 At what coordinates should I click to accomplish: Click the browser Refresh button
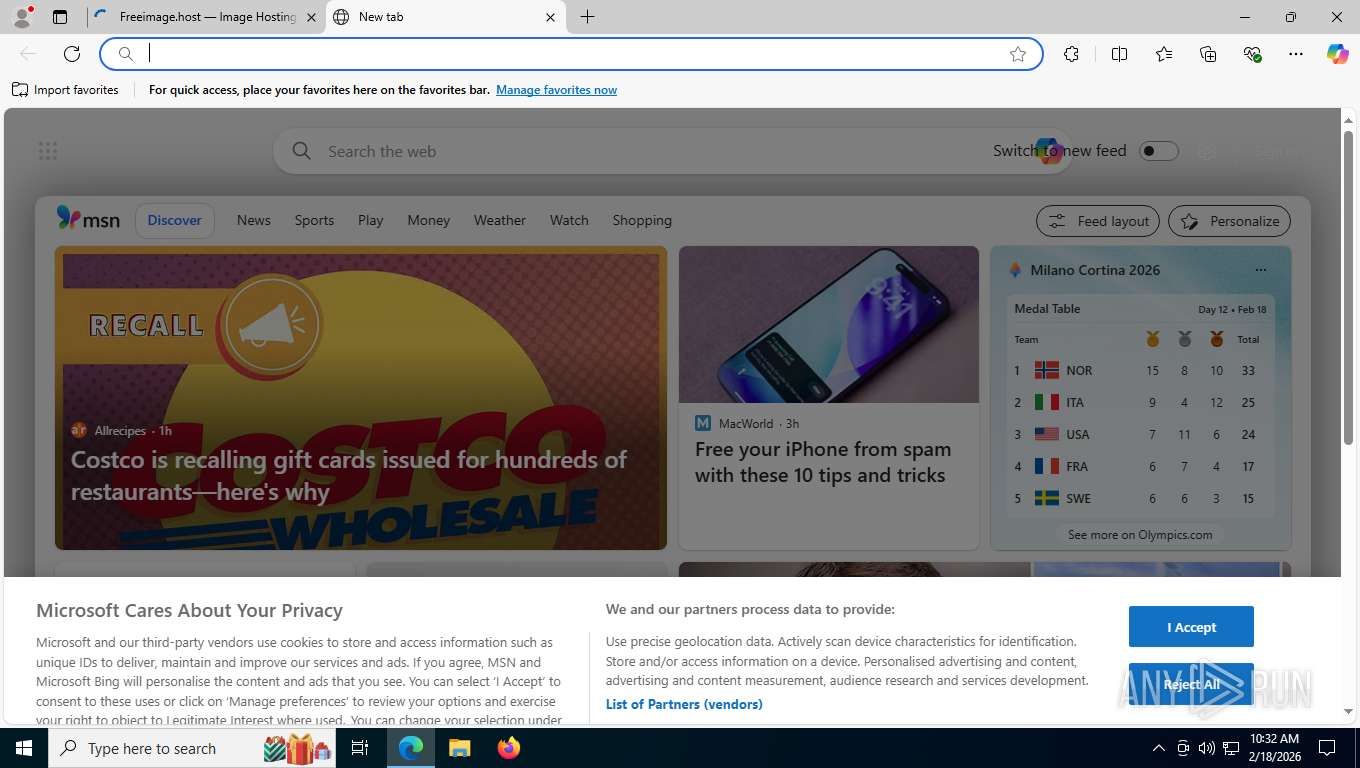click(72, 54)
